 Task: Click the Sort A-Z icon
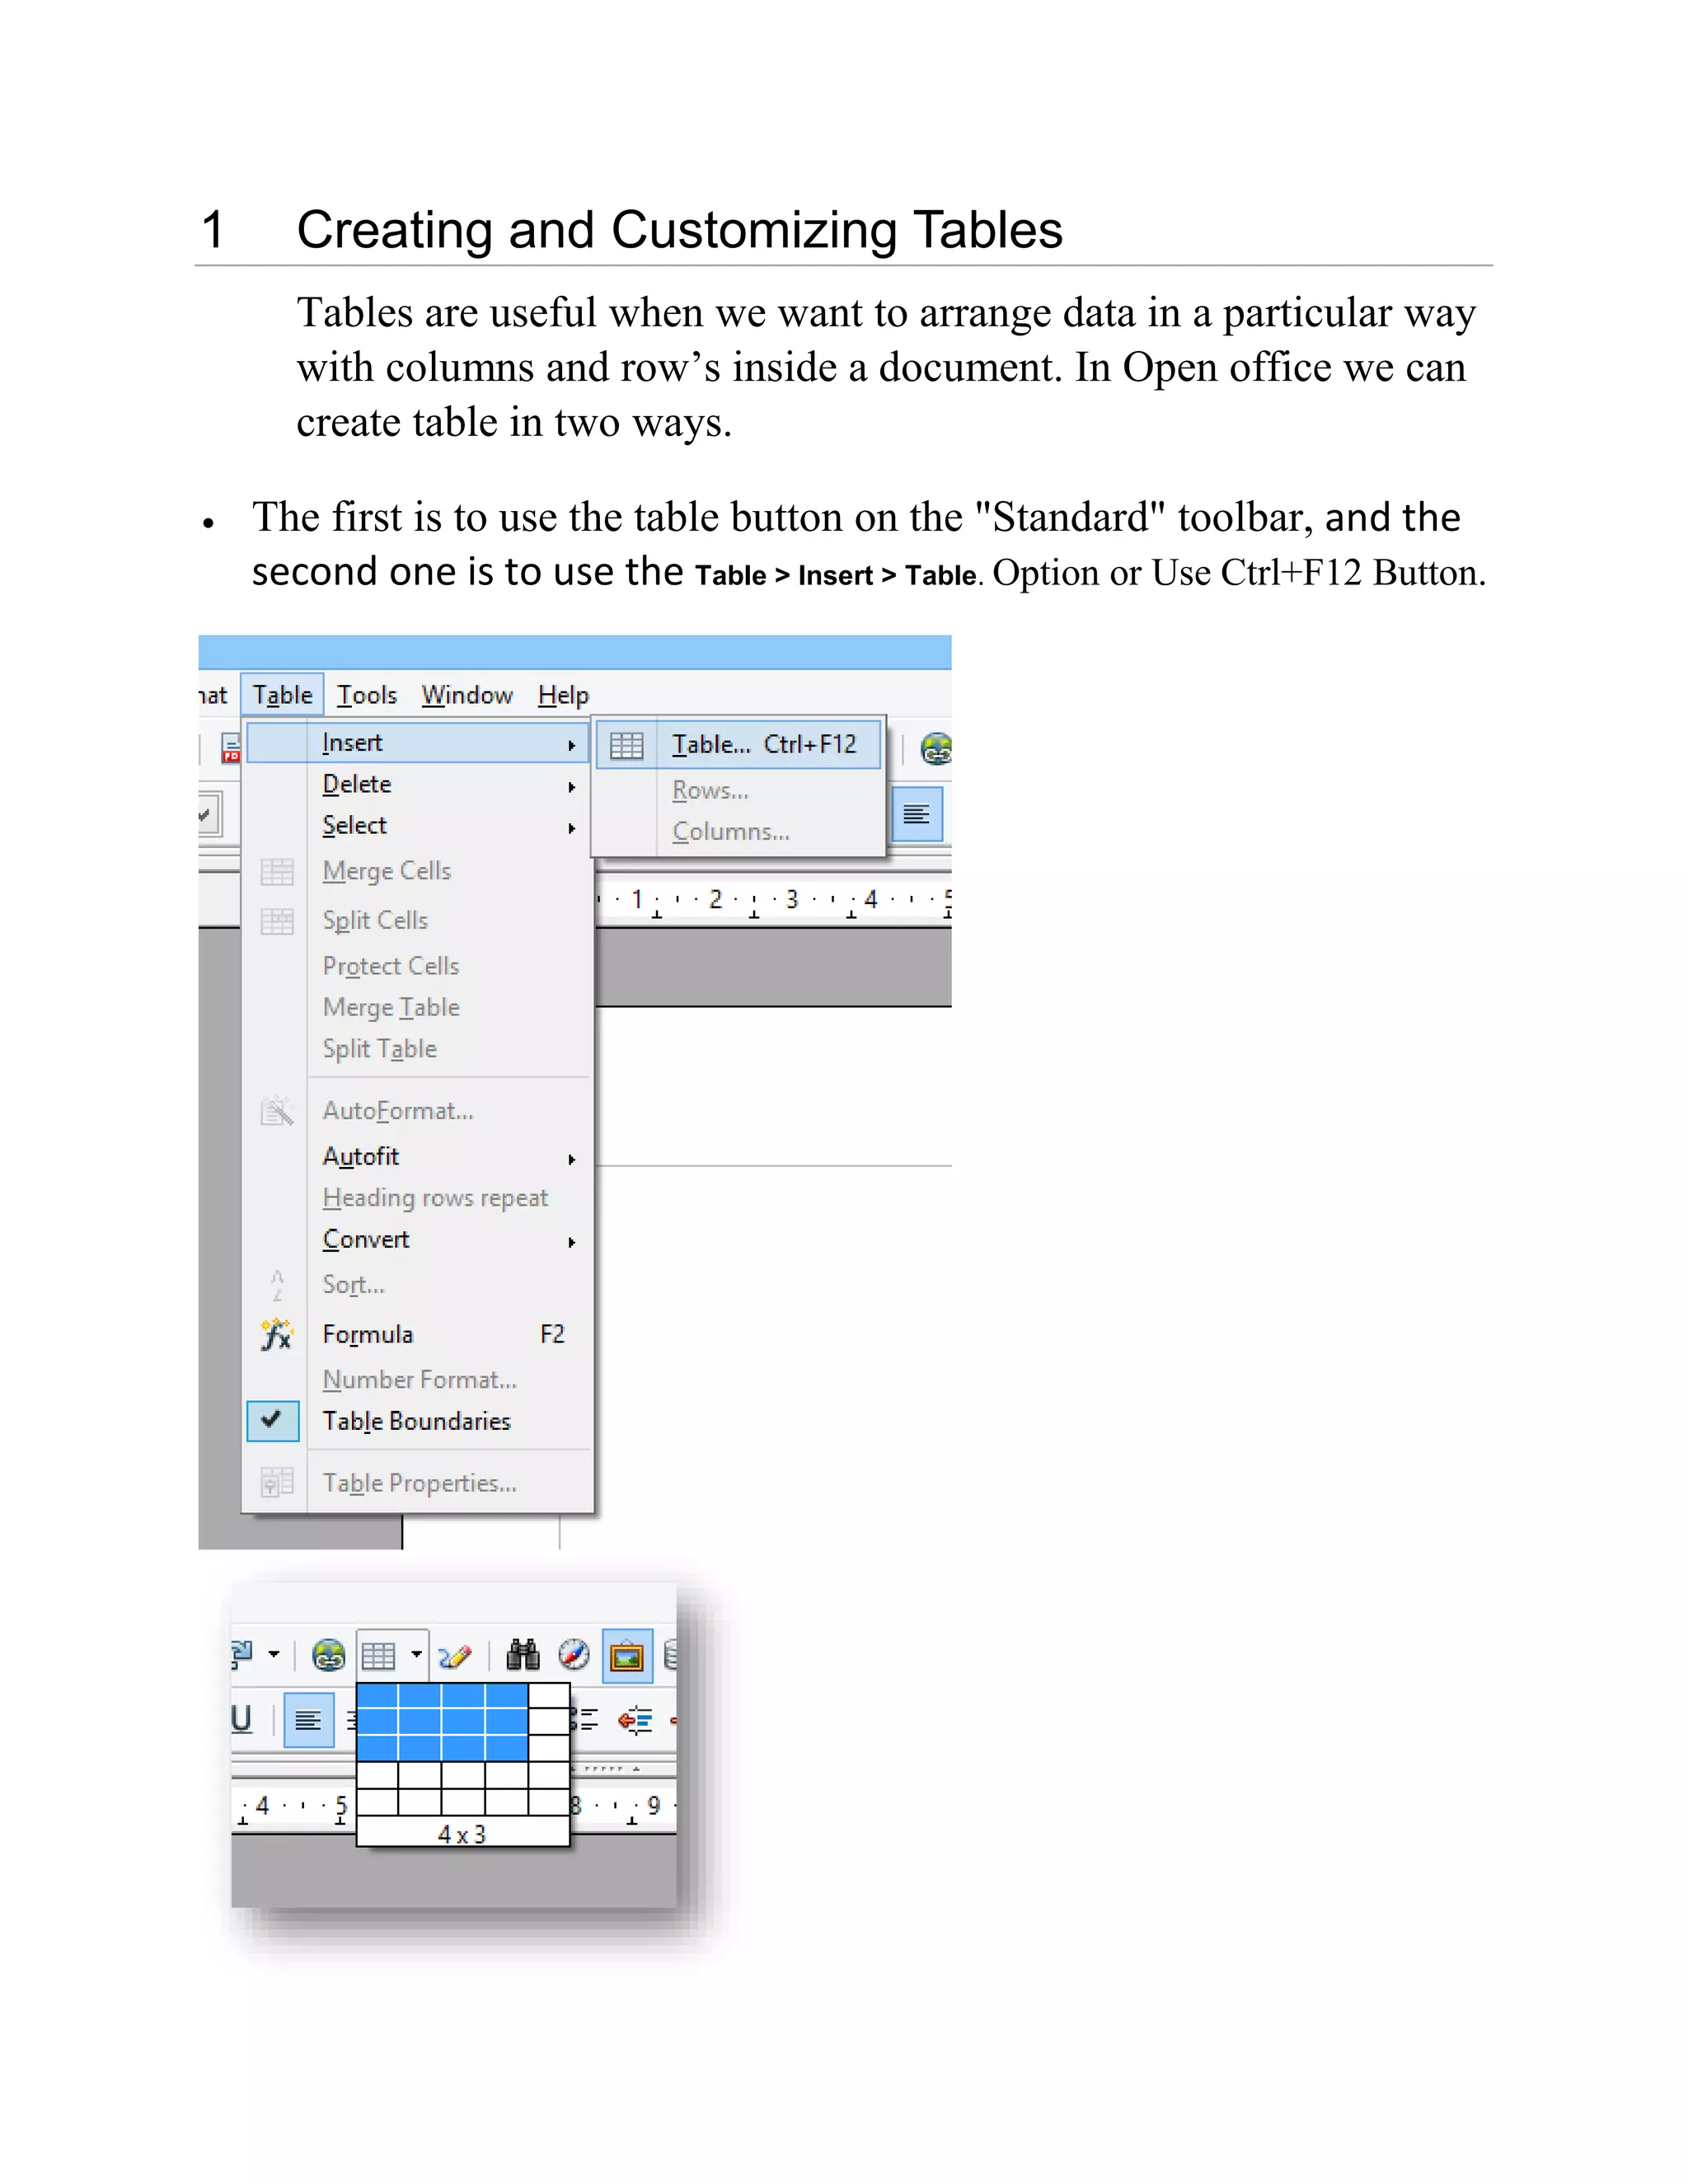(277, 1285)
